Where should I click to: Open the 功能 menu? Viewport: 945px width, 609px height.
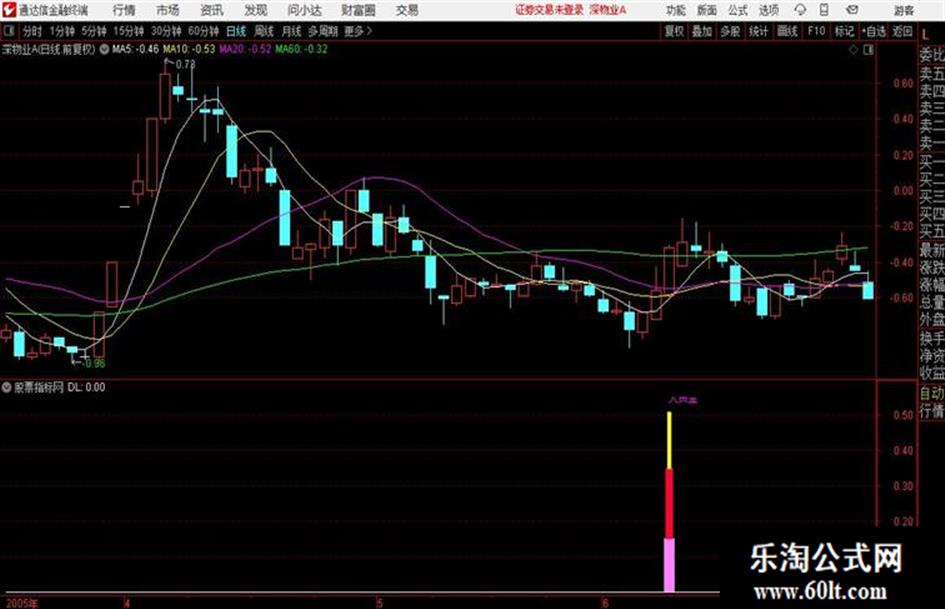pos(676,10)
